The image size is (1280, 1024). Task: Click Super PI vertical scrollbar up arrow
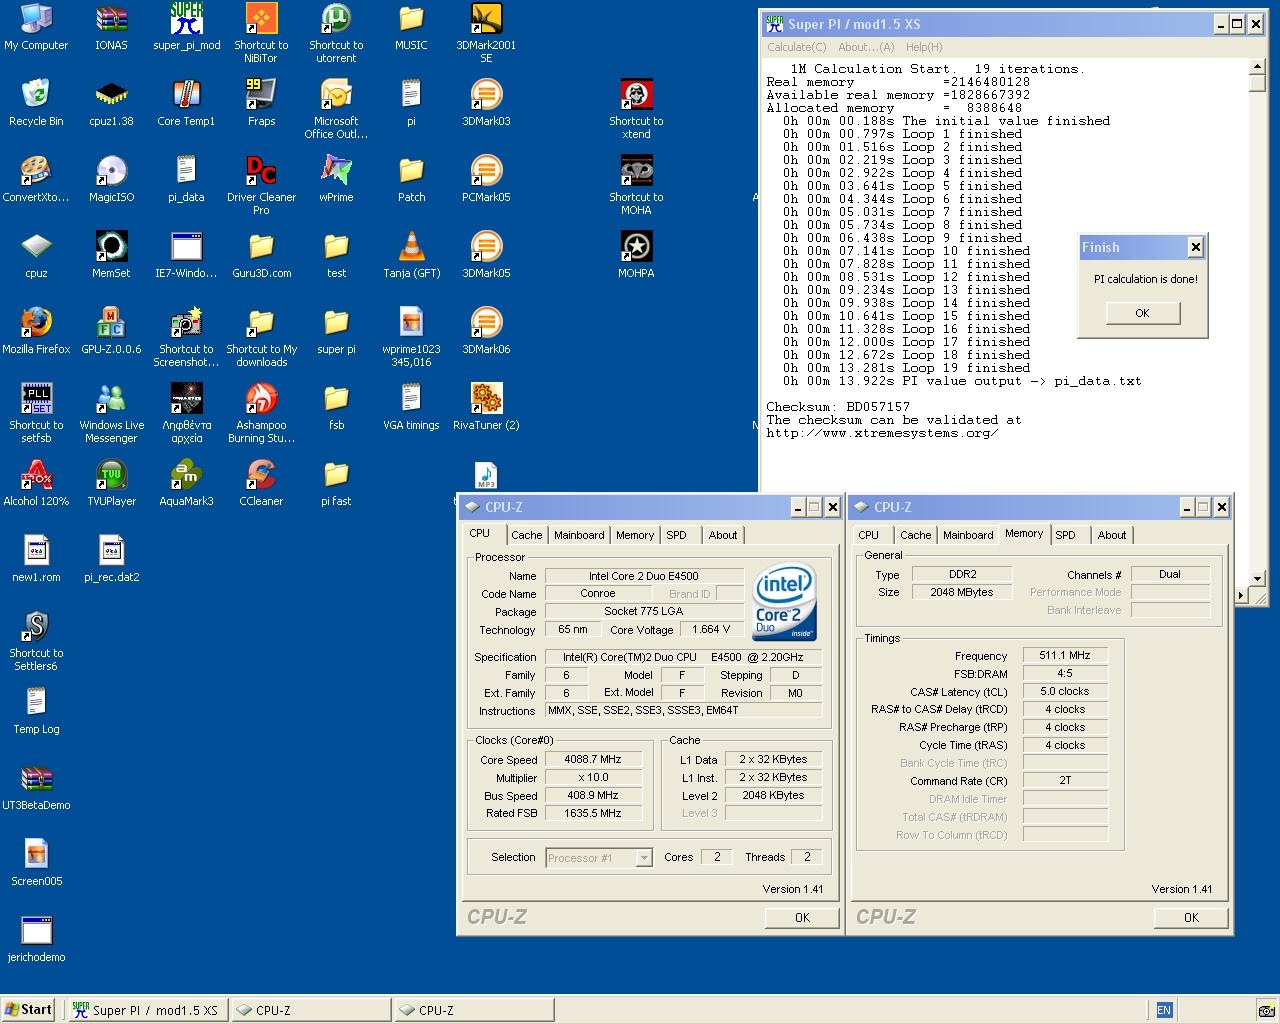[x=1257, y=67]
